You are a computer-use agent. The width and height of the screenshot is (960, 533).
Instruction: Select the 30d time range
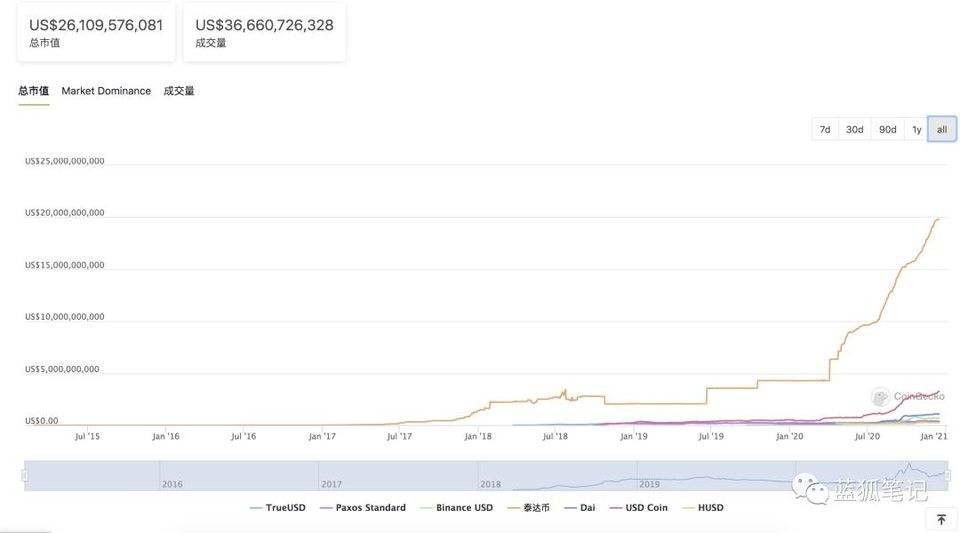pos(854,129)
